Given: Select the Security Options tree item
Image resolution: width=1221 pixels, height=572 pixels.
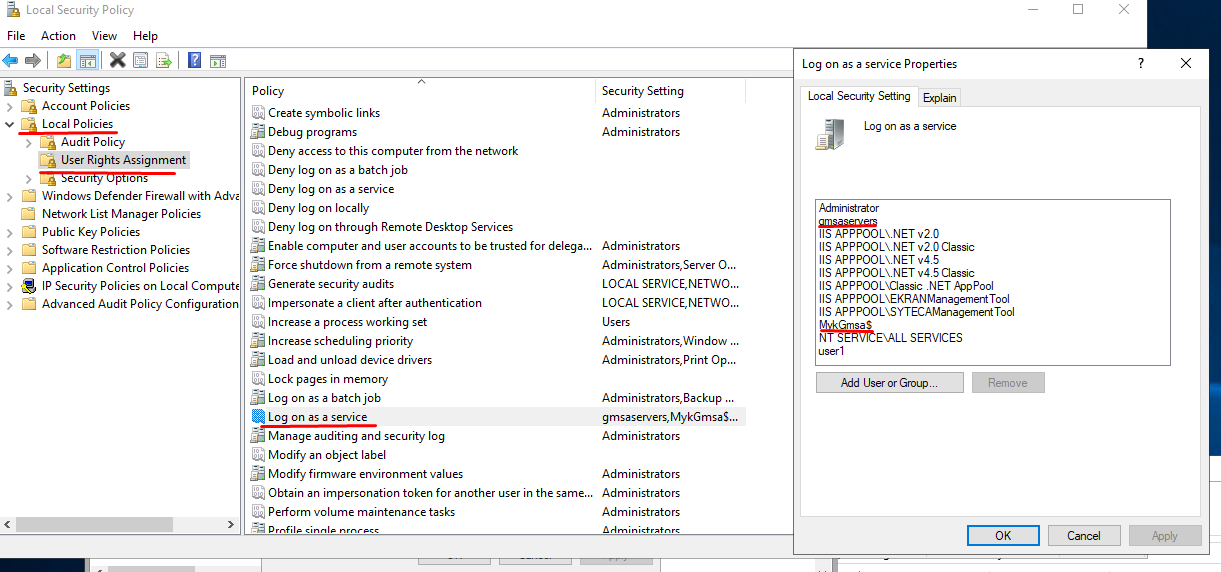Looking at the screenshot, I should tap(104, 178).
